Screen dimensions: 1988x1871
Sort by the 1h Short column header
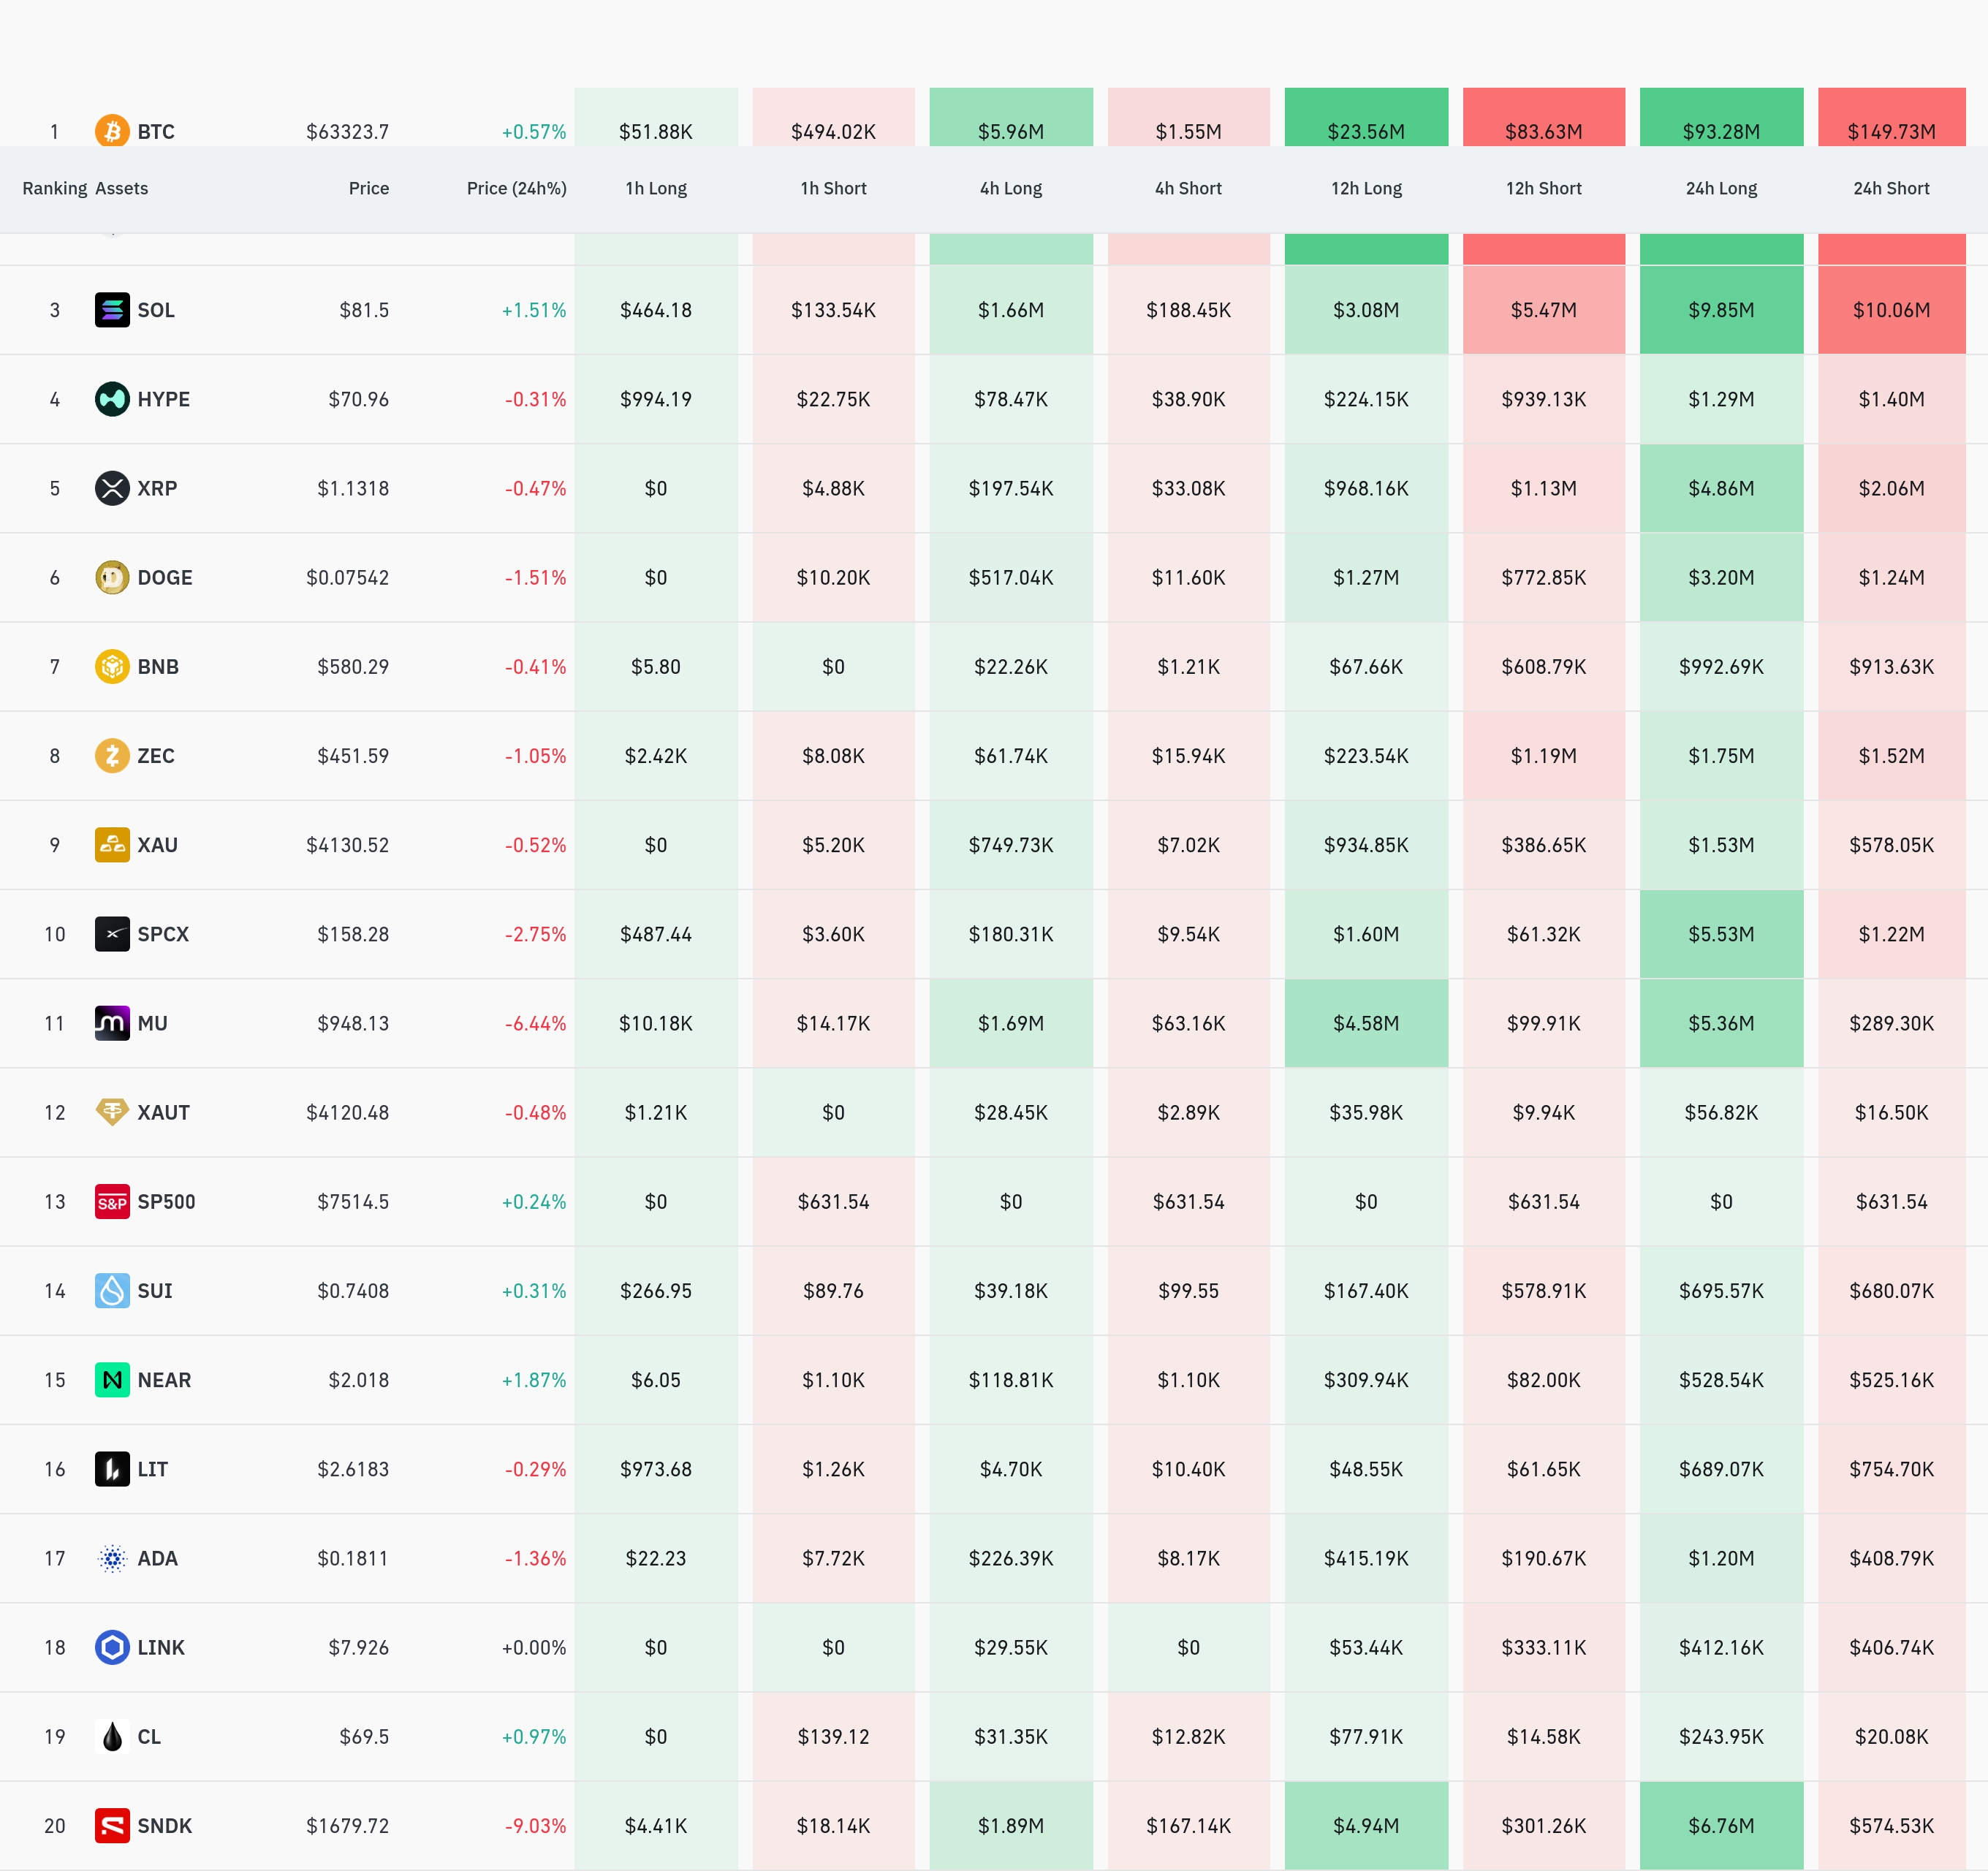[833, 188]
